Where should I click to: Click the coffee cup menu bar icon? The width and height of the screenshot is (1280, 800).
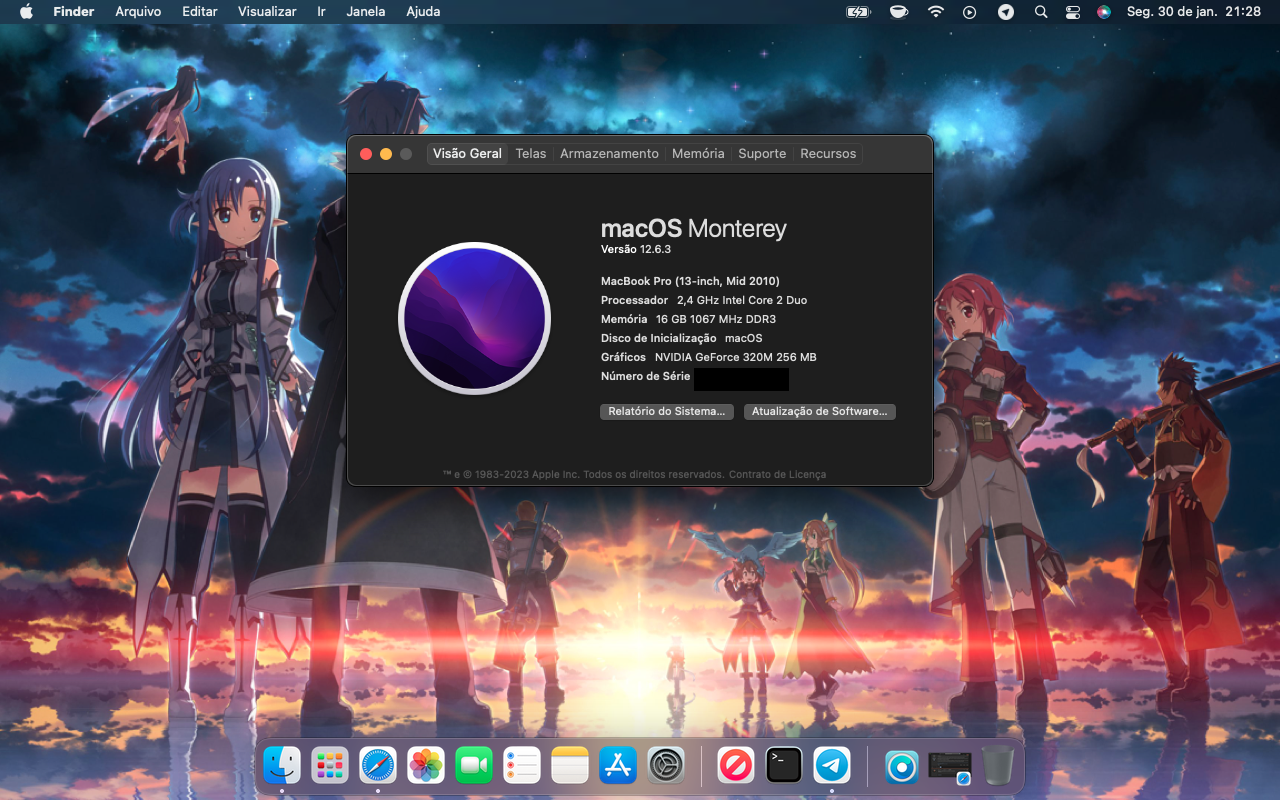pyautogui.click(x=898, y=12)
